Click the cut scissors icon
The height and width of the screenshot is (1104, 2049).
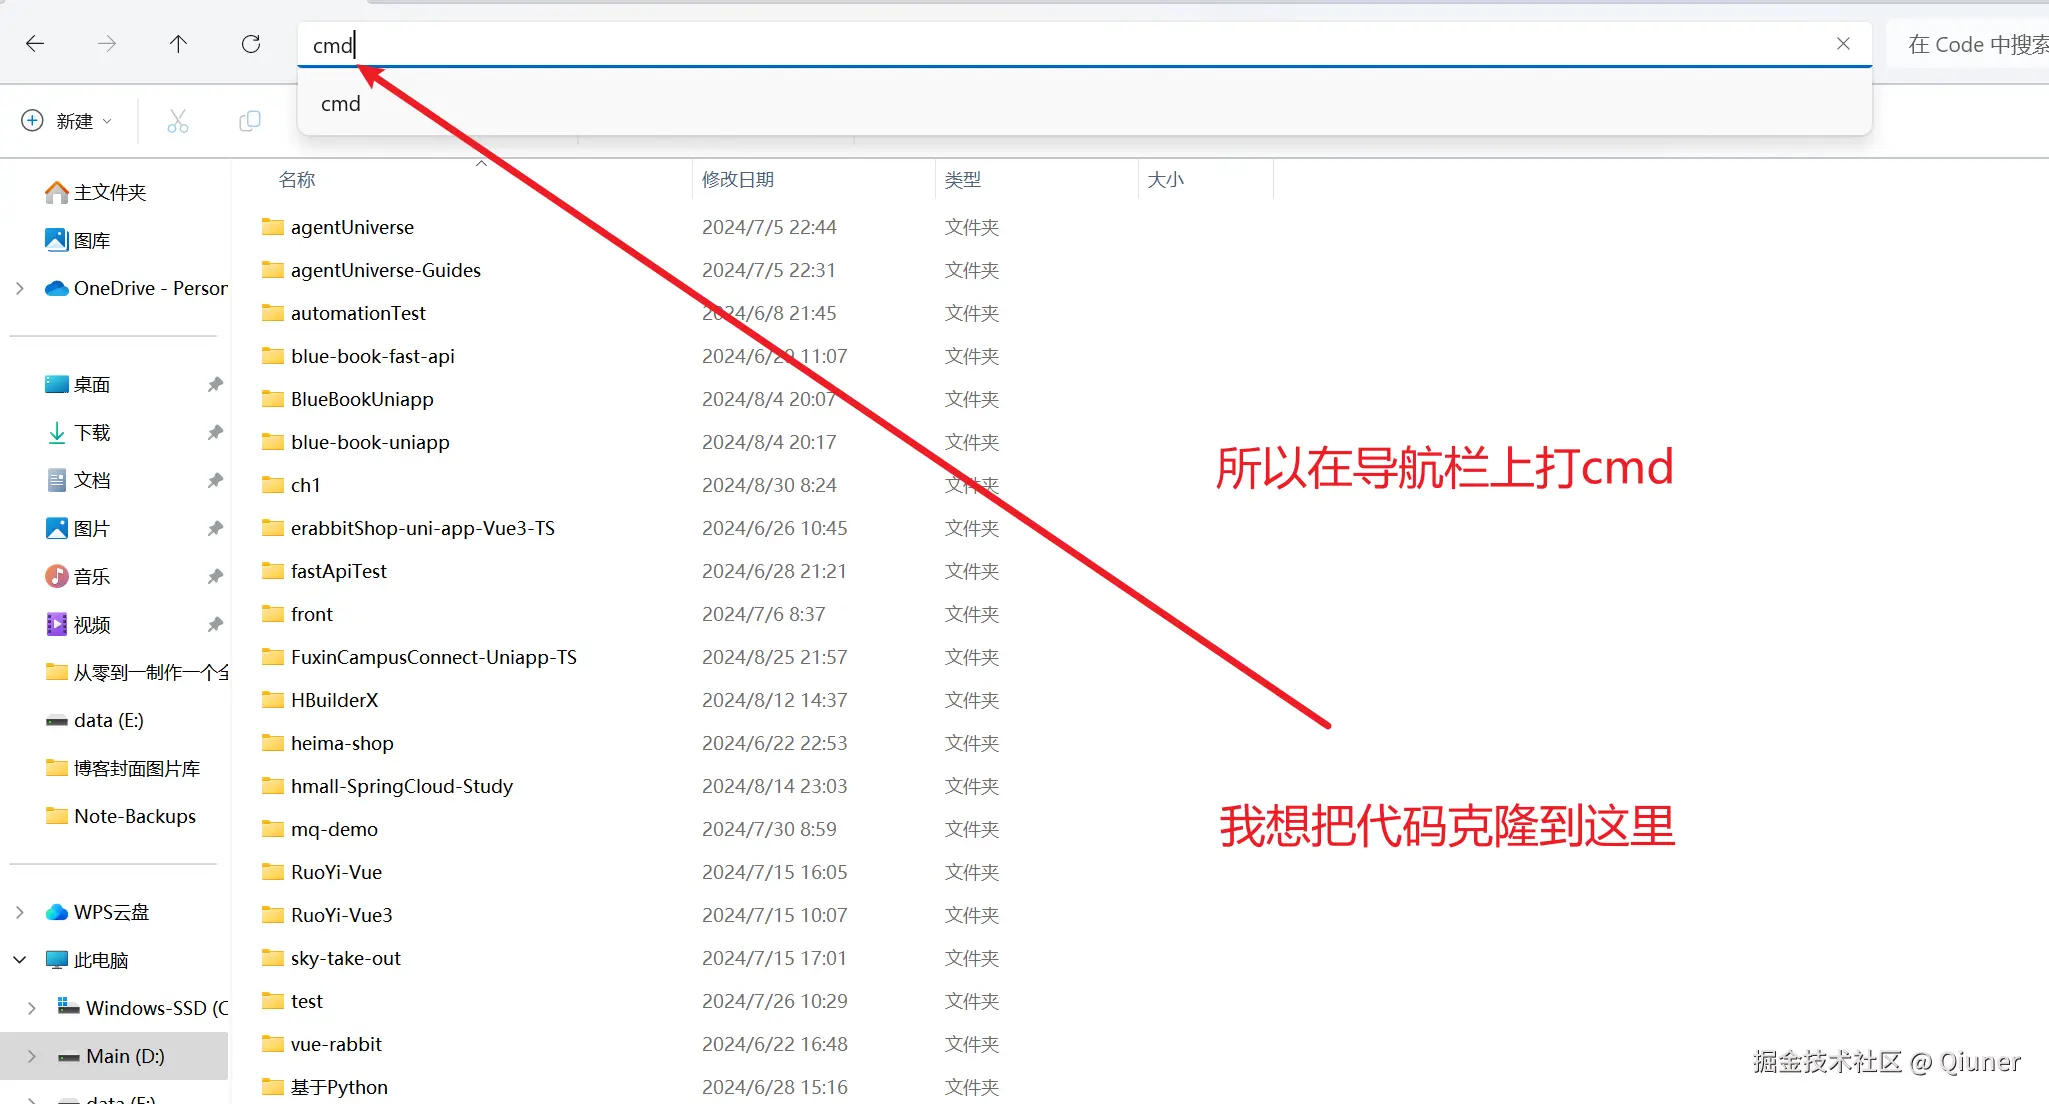178,121
